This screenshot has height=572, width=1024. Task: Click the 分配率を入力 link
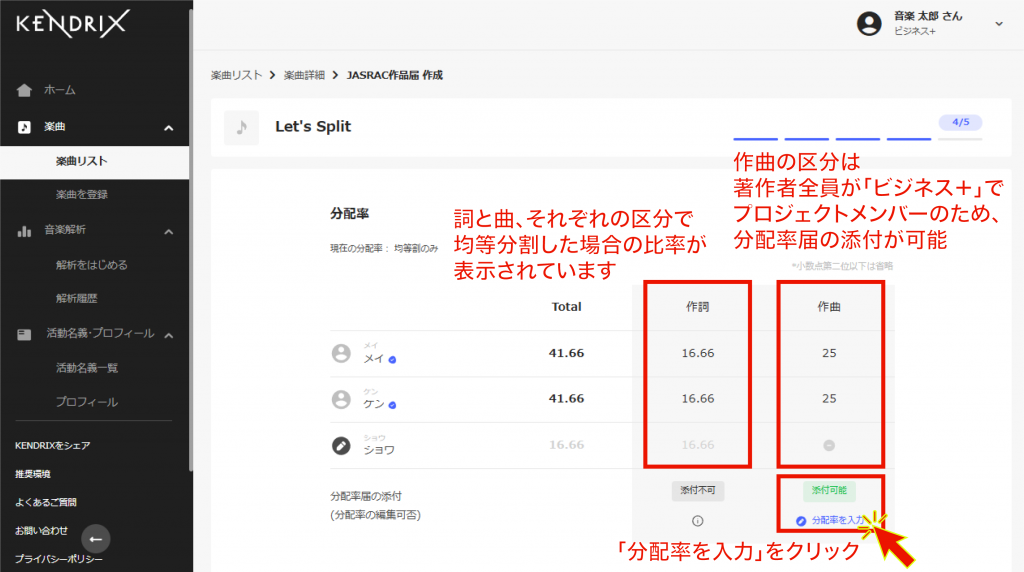click(836, 521)
